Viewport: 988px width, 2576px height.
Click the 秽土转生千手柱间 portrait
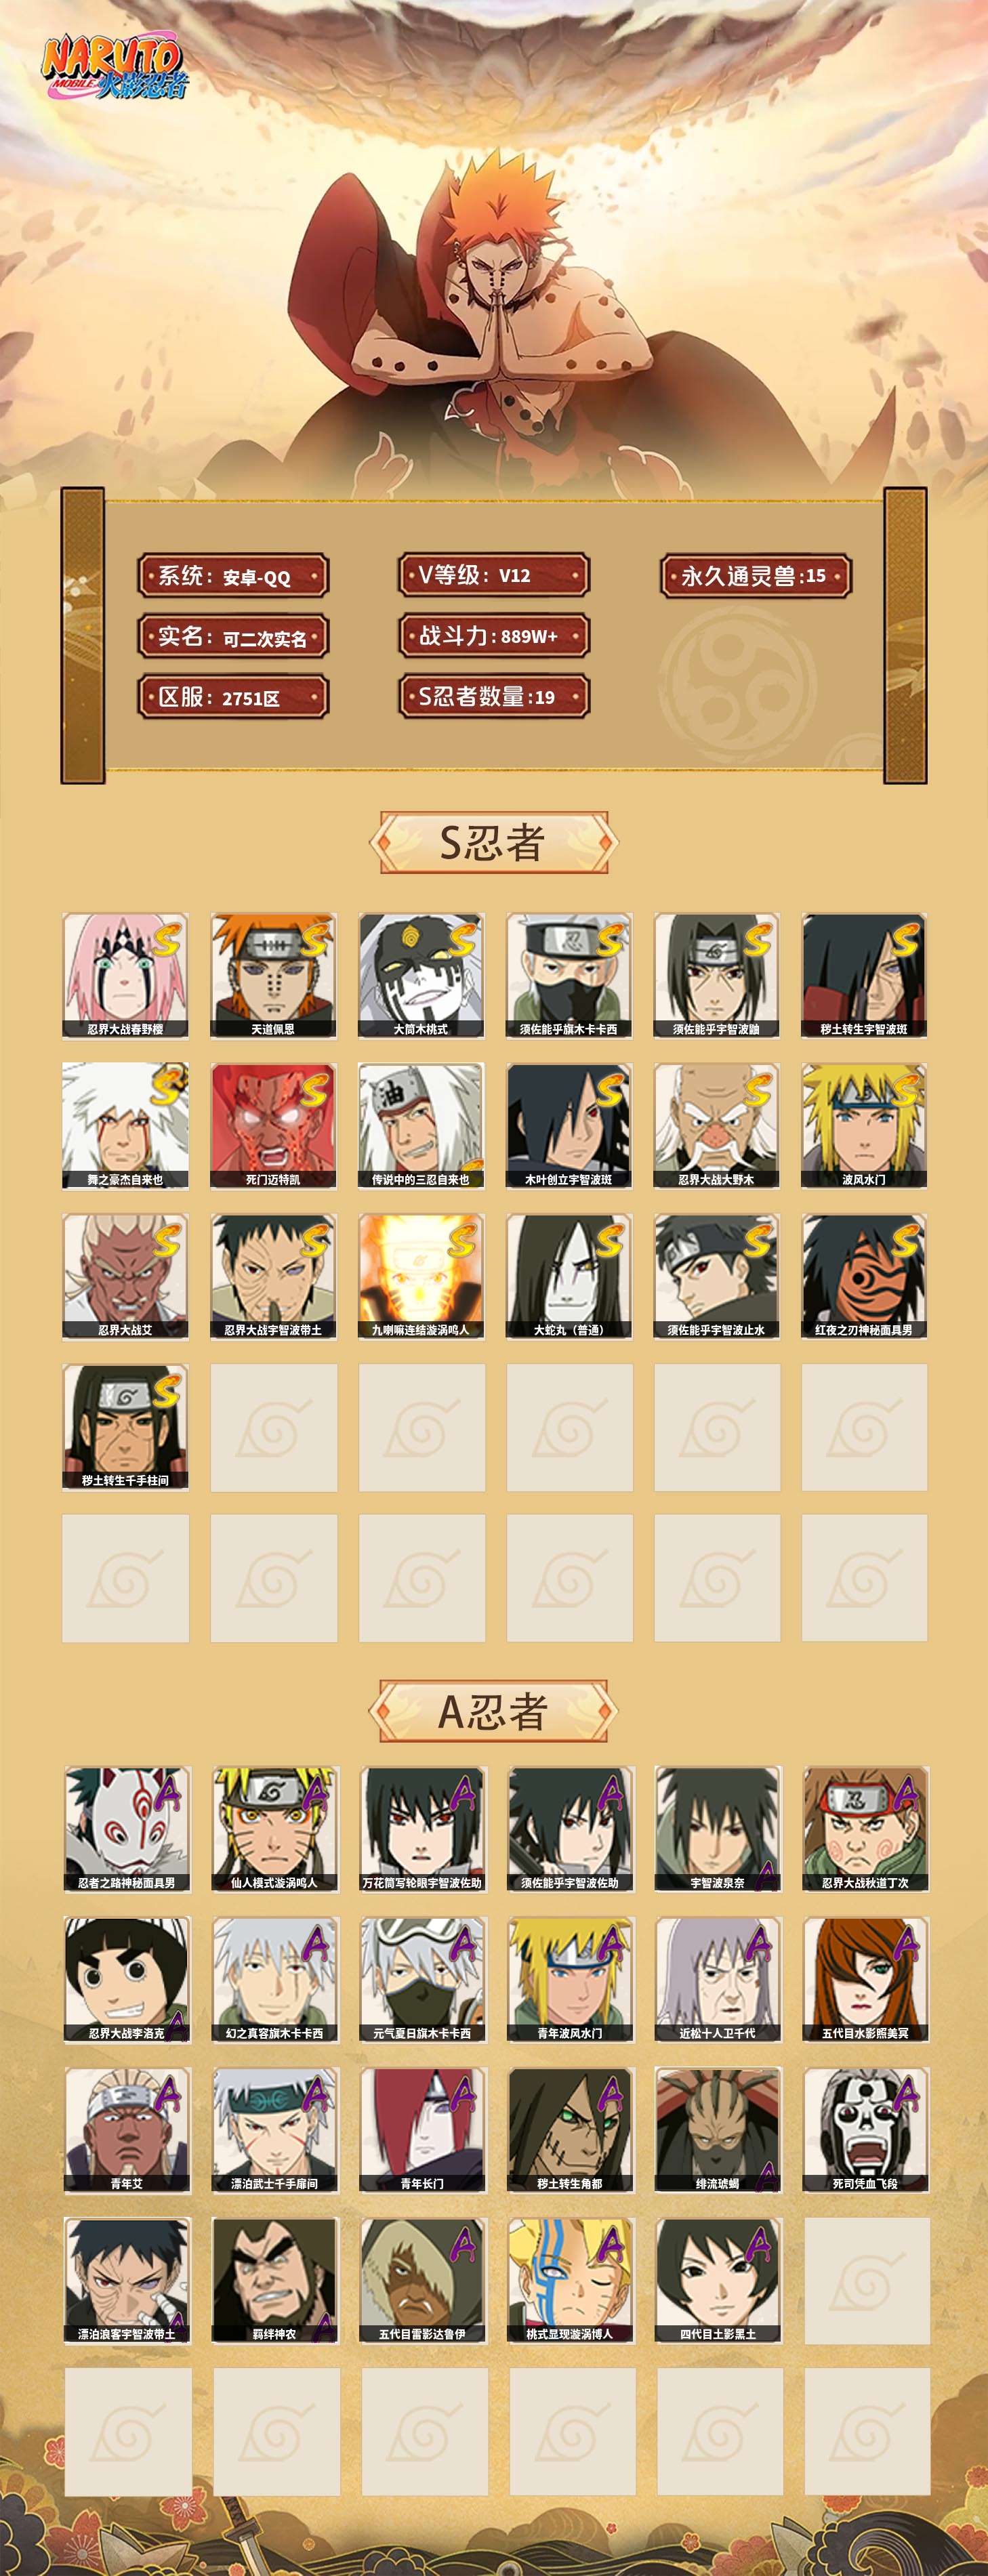[x=125, y=1427]
